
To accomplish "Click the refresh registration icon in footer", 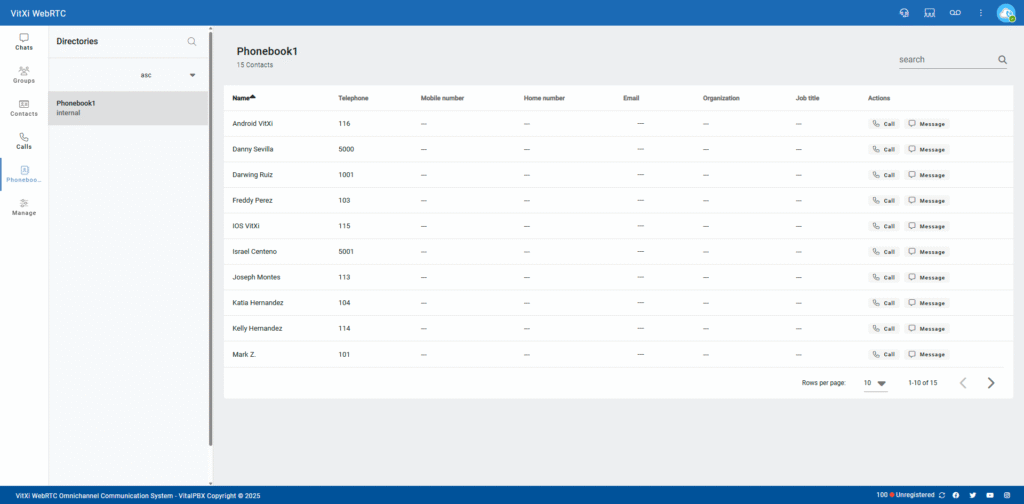I will click(x=942, y=495).
